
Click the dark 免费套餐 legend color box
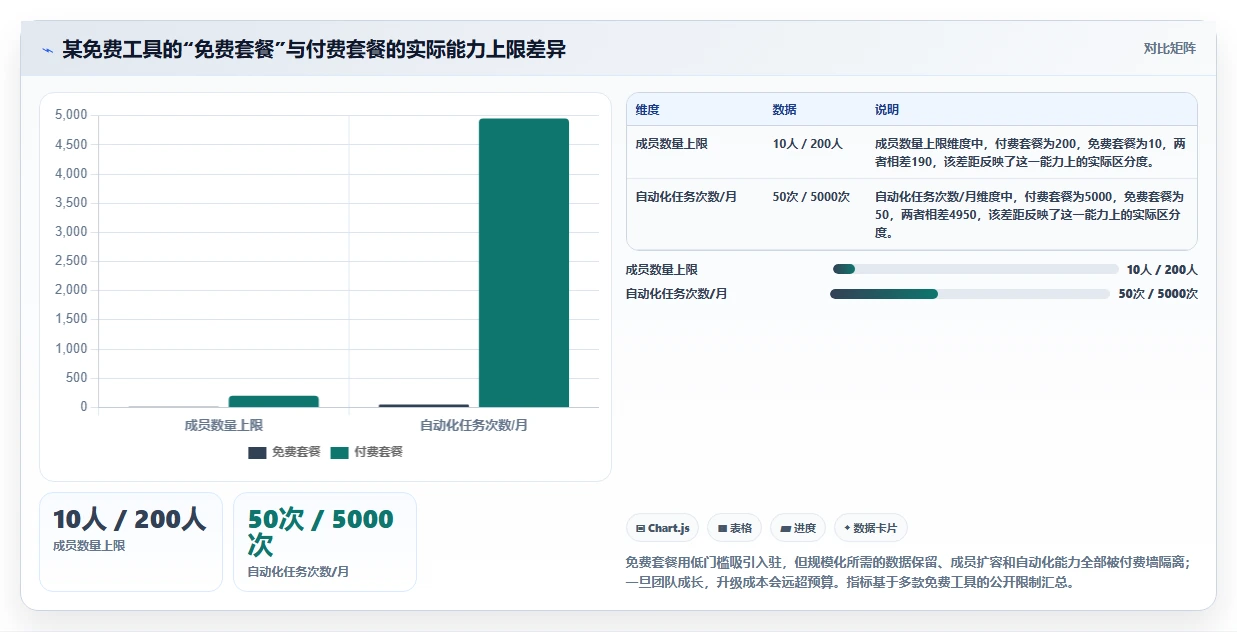257,453
